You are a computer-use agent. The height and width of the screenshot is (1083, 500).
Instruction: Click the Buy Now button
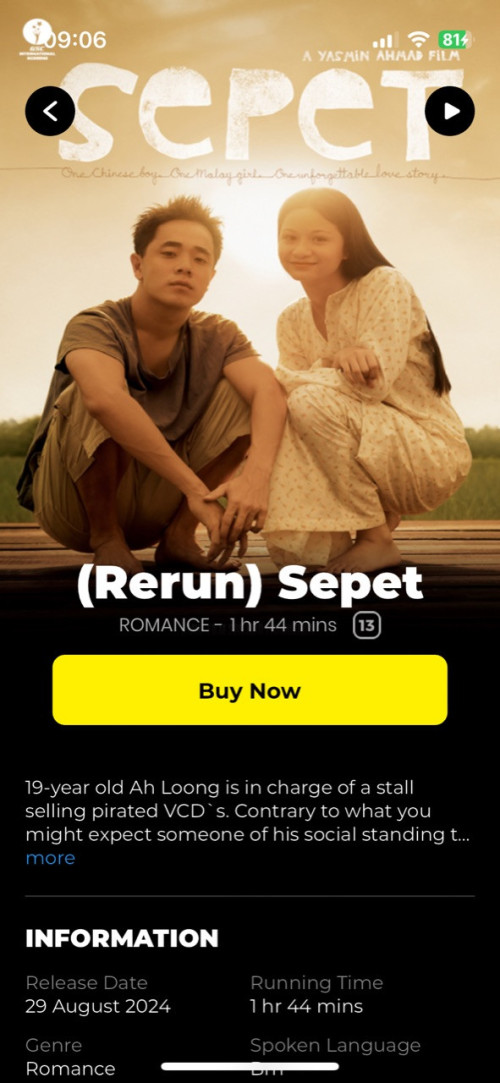point(250,690)
